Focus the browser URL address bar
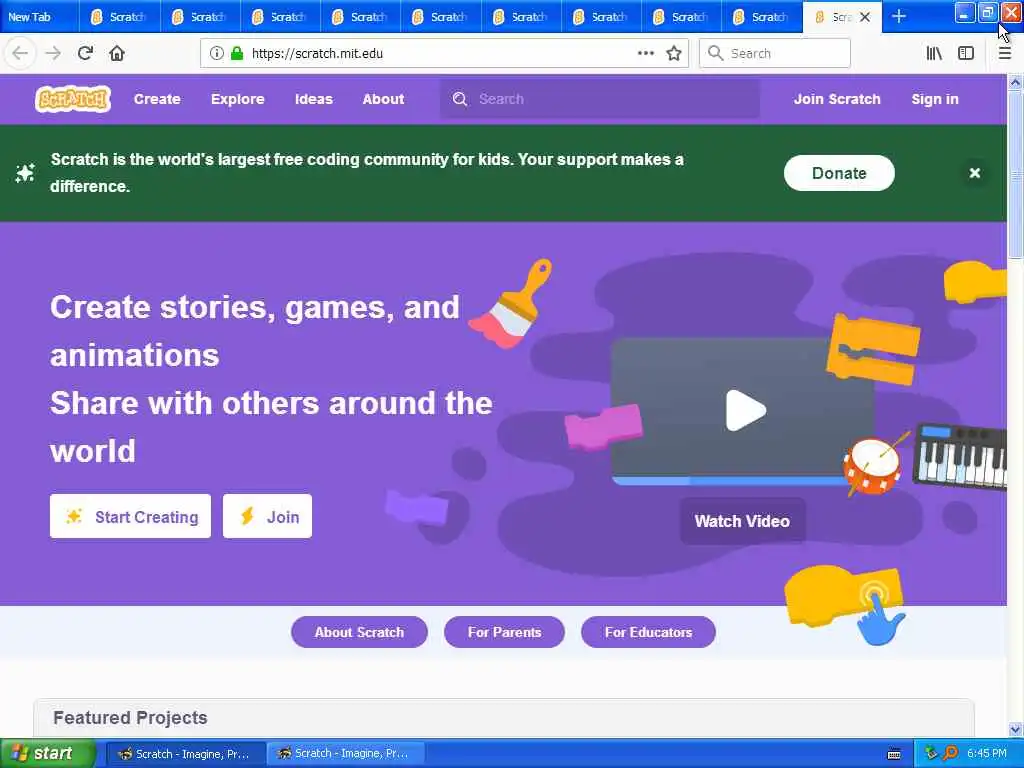Viewport: 1024px width, 768px height. (444, 54)
